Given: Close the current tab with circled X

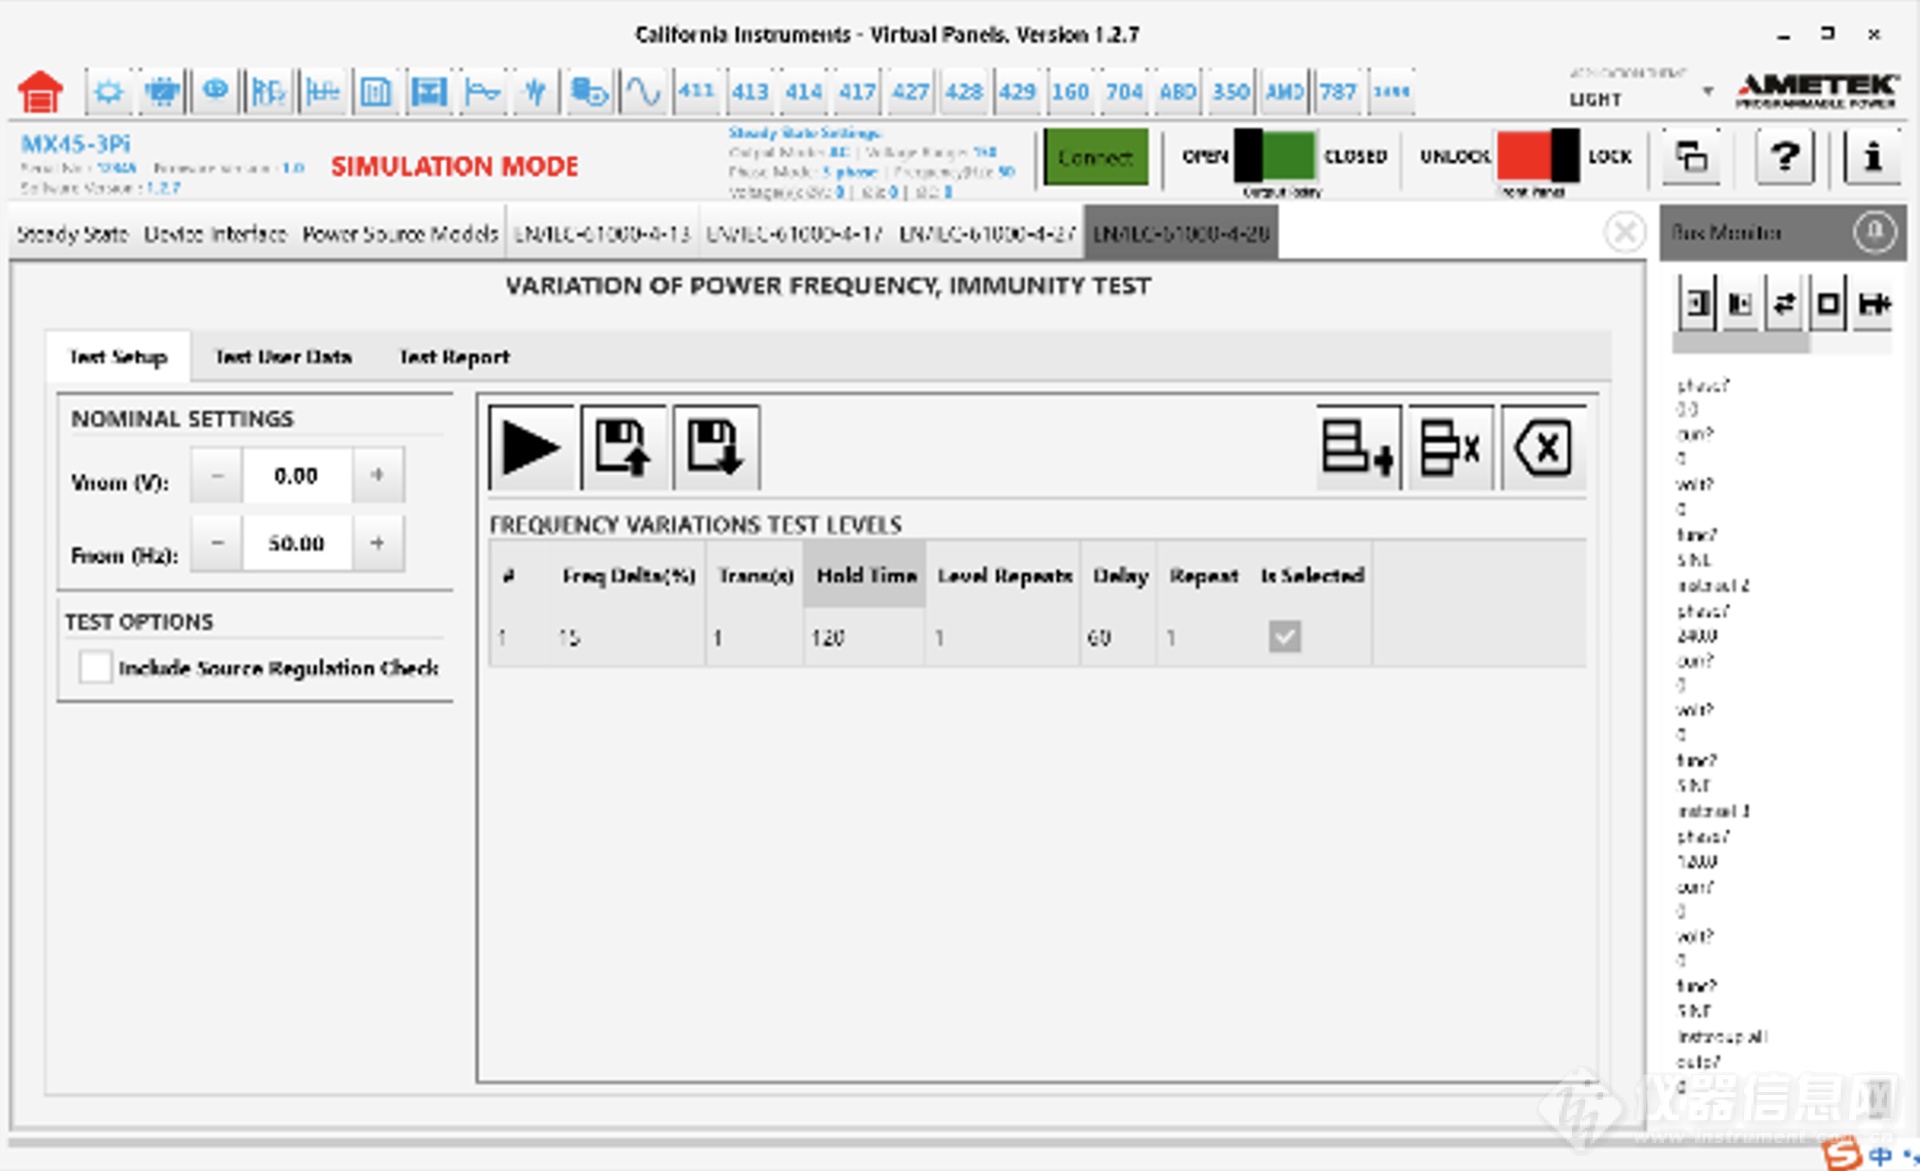Looking at the screenshot, I should pyautogui.click(x=1625, y=232).
